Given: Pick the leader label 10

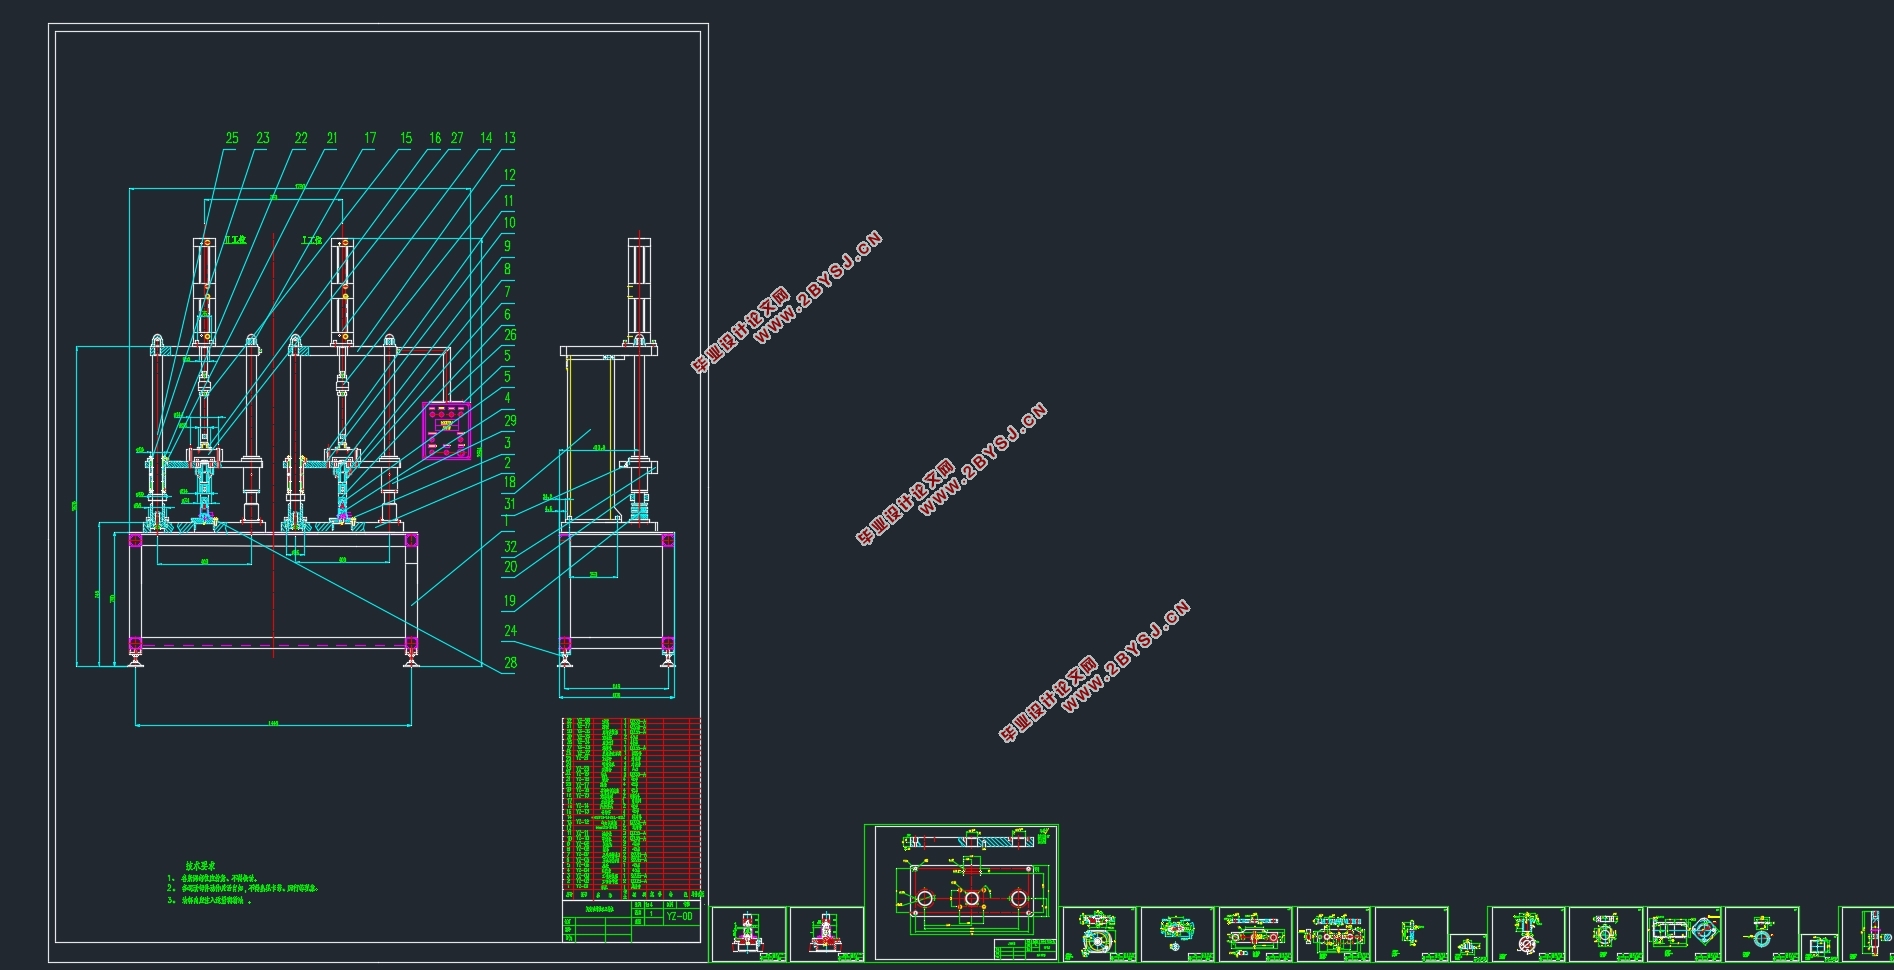Looking at the screenshot, I should (x=509, y=223).
